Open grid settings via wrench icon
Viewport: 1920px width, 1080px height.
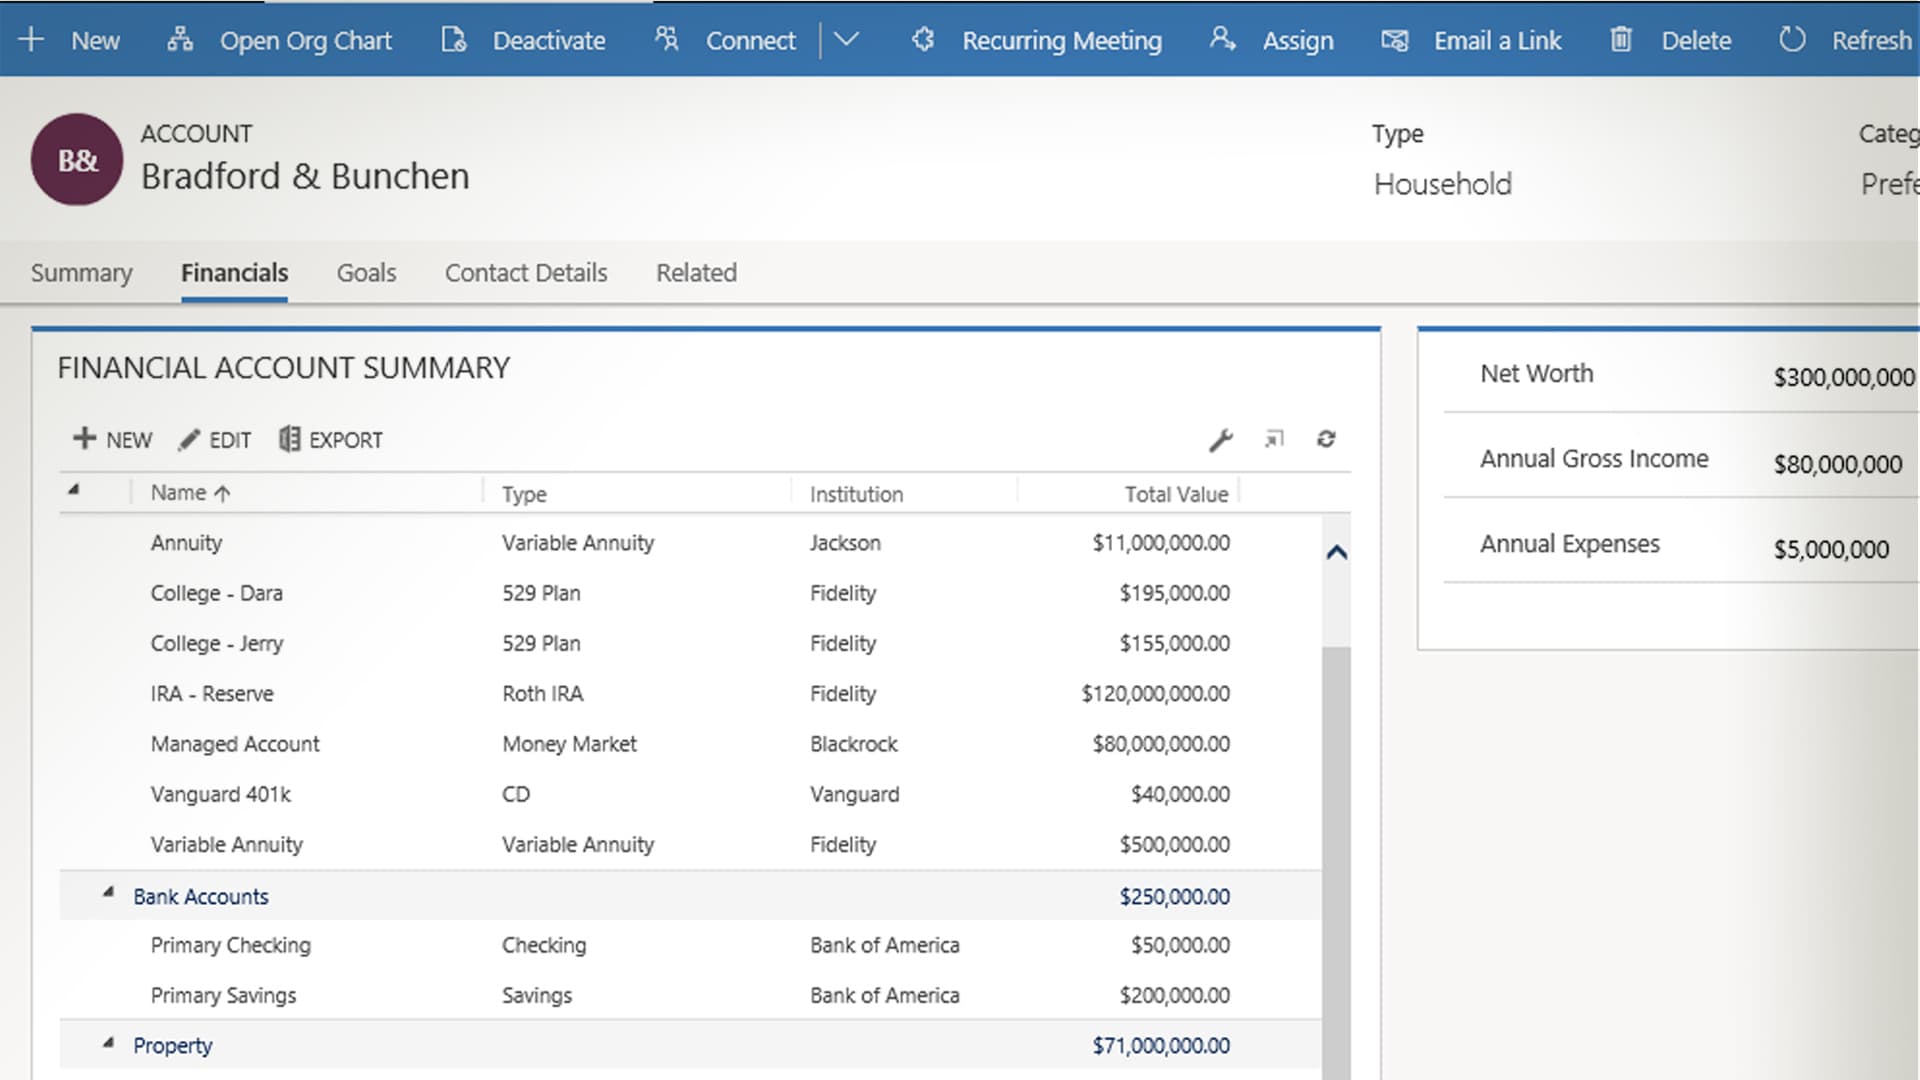coord(1220,440)
